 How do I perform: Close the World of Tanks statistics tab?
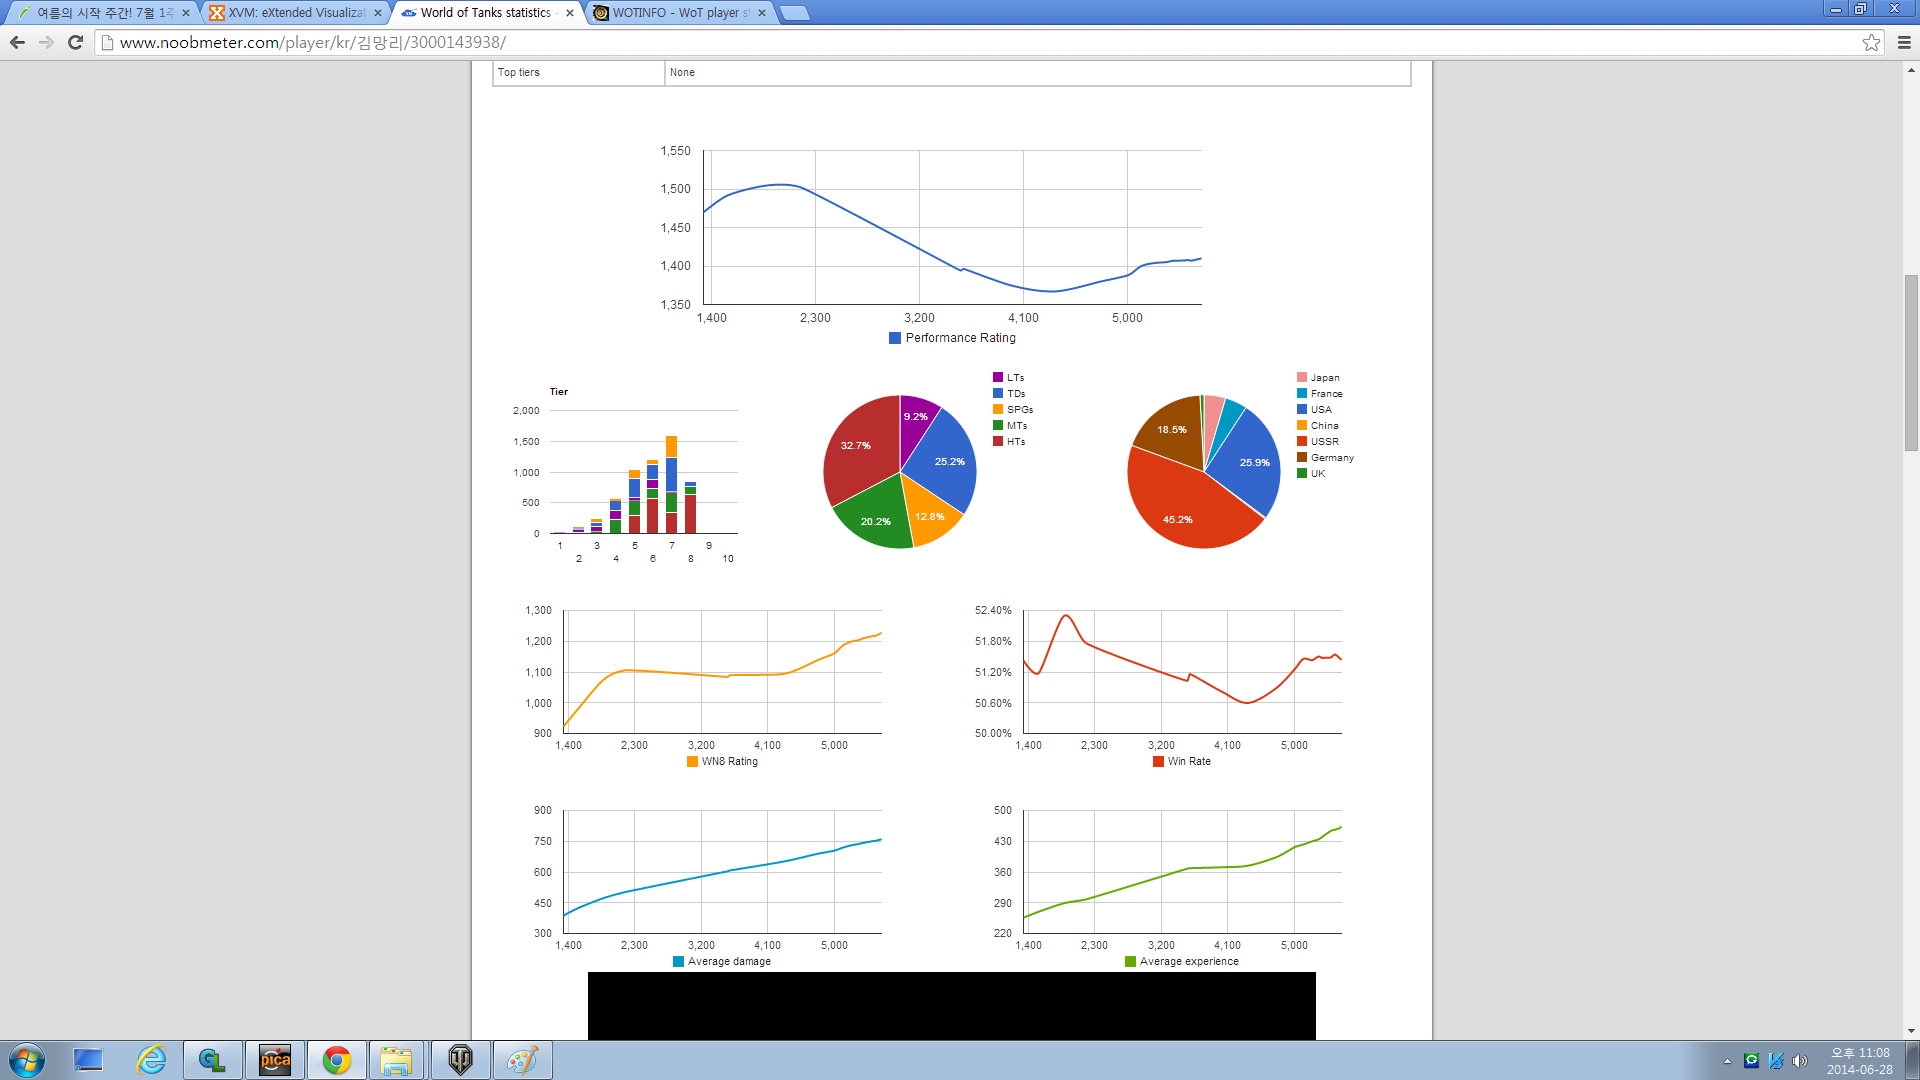pos(570,13)
